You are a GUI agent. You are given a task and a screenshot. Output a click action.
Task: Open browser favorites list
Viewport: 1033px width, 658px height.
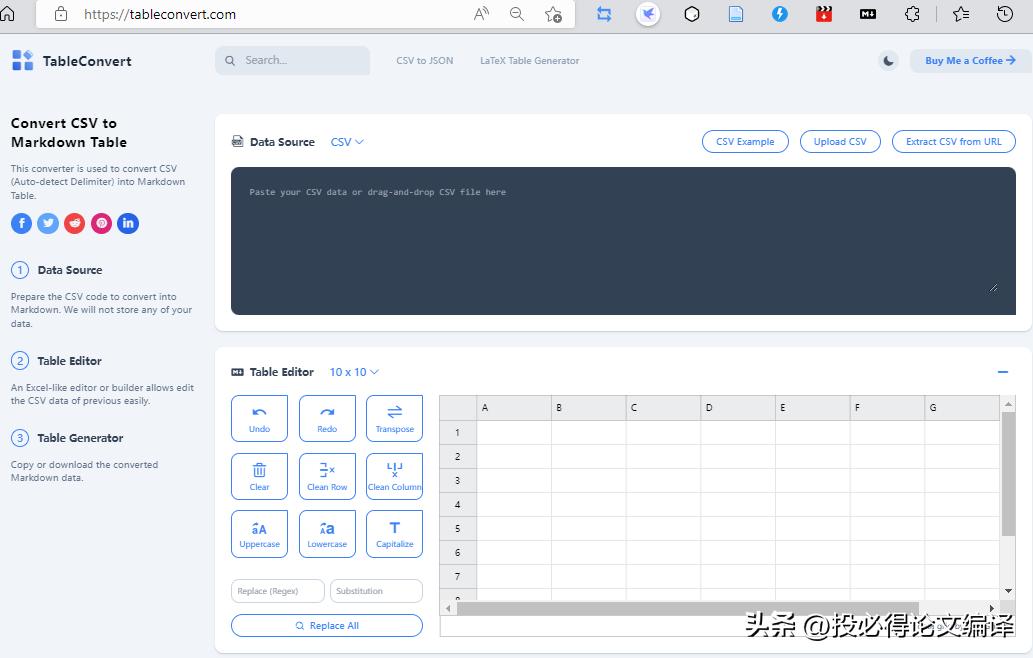pyautogui.click(x=961, y=14)
